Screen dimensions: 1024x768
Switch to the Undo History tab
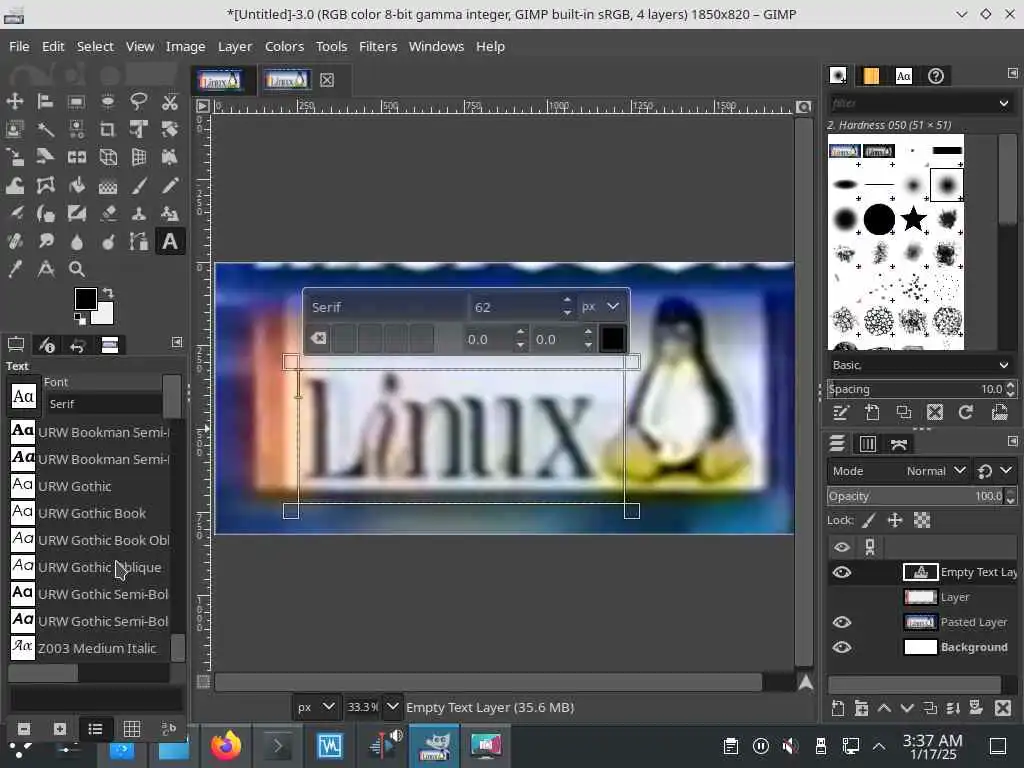77,345
